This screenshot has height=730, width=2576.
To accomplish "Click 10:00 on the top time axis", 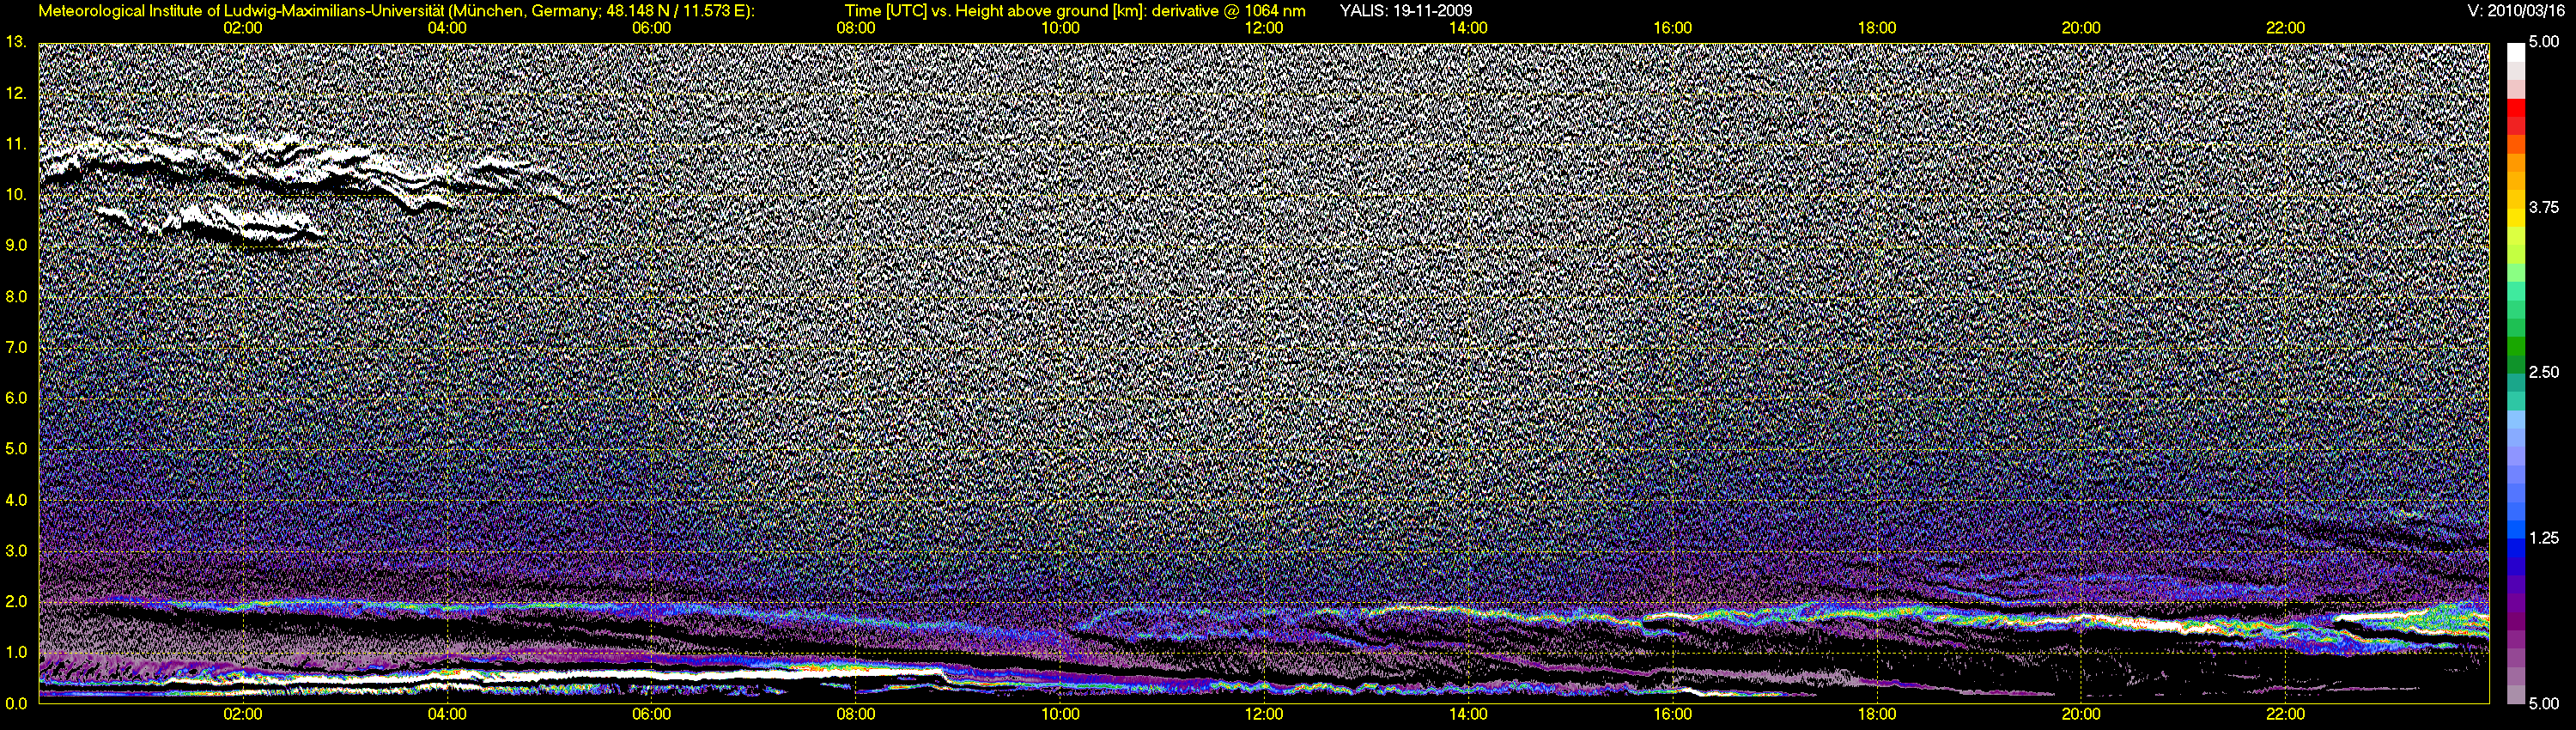I will point(1060,28).
